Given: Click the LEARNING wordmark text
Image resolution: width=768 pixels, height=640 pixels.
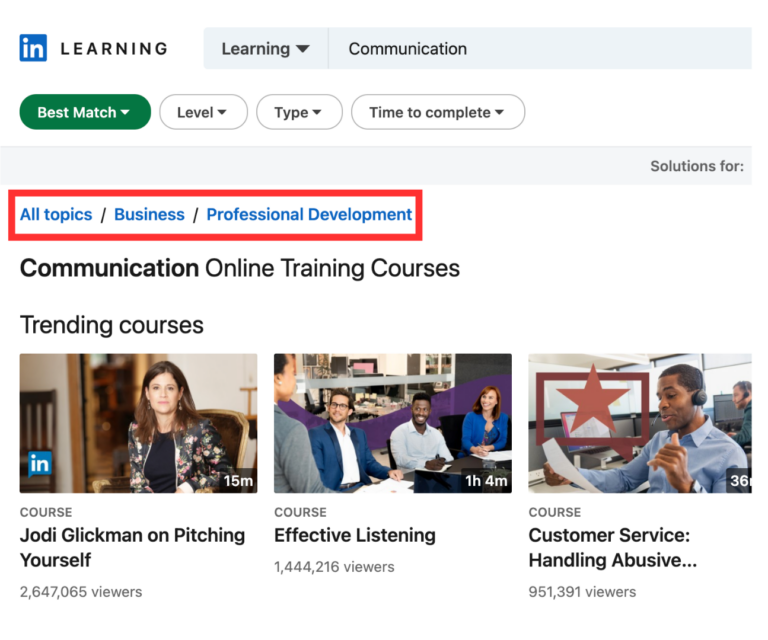Looking at the screenshot, I should [x=114, y=48].
